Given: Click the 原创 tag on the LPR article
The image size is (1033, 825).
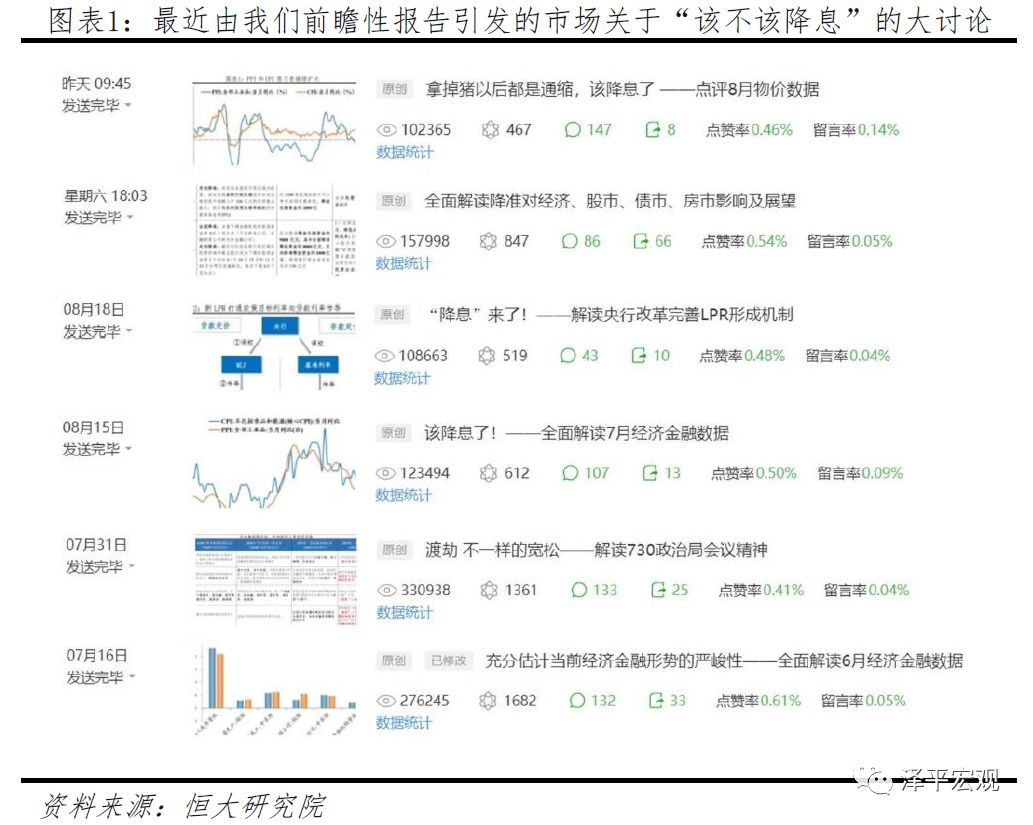Looking at the screenshot, I should (393, 314).
